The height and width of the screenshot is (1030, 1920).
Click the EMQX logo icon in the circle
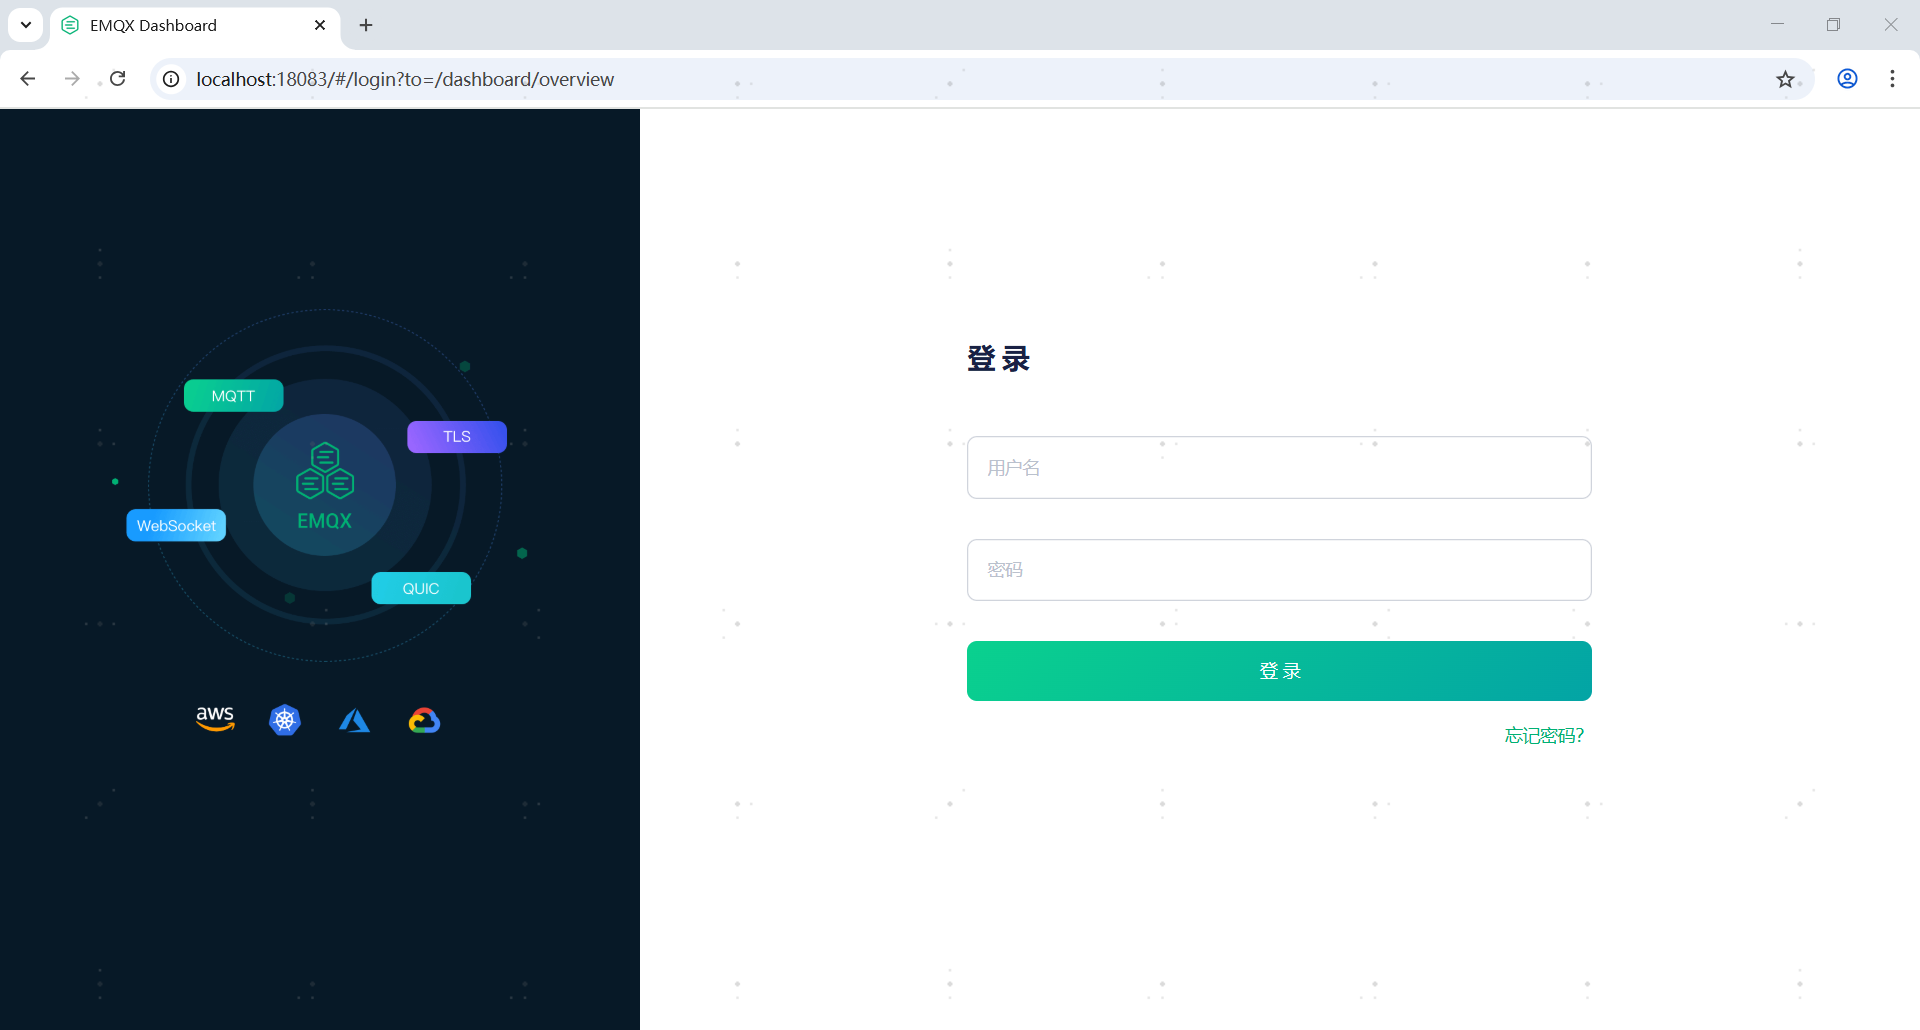coord(325,471)
